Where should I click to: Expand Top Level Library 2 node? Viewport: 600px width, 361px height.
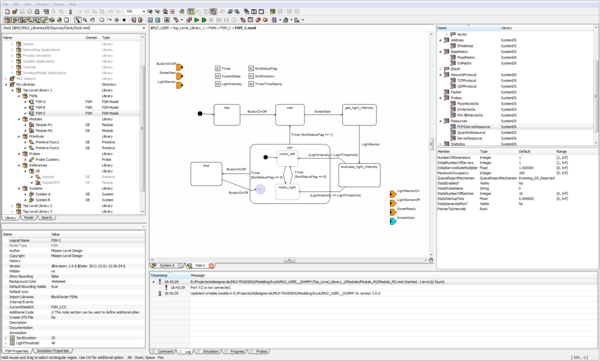pos(12,206)
